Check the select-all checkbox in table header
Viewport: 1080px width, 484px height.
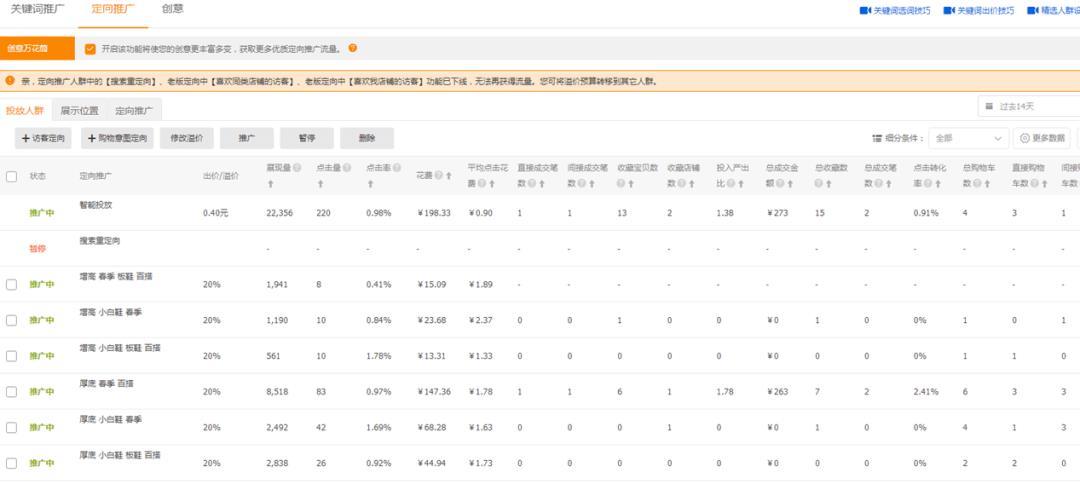pos(12,176)
